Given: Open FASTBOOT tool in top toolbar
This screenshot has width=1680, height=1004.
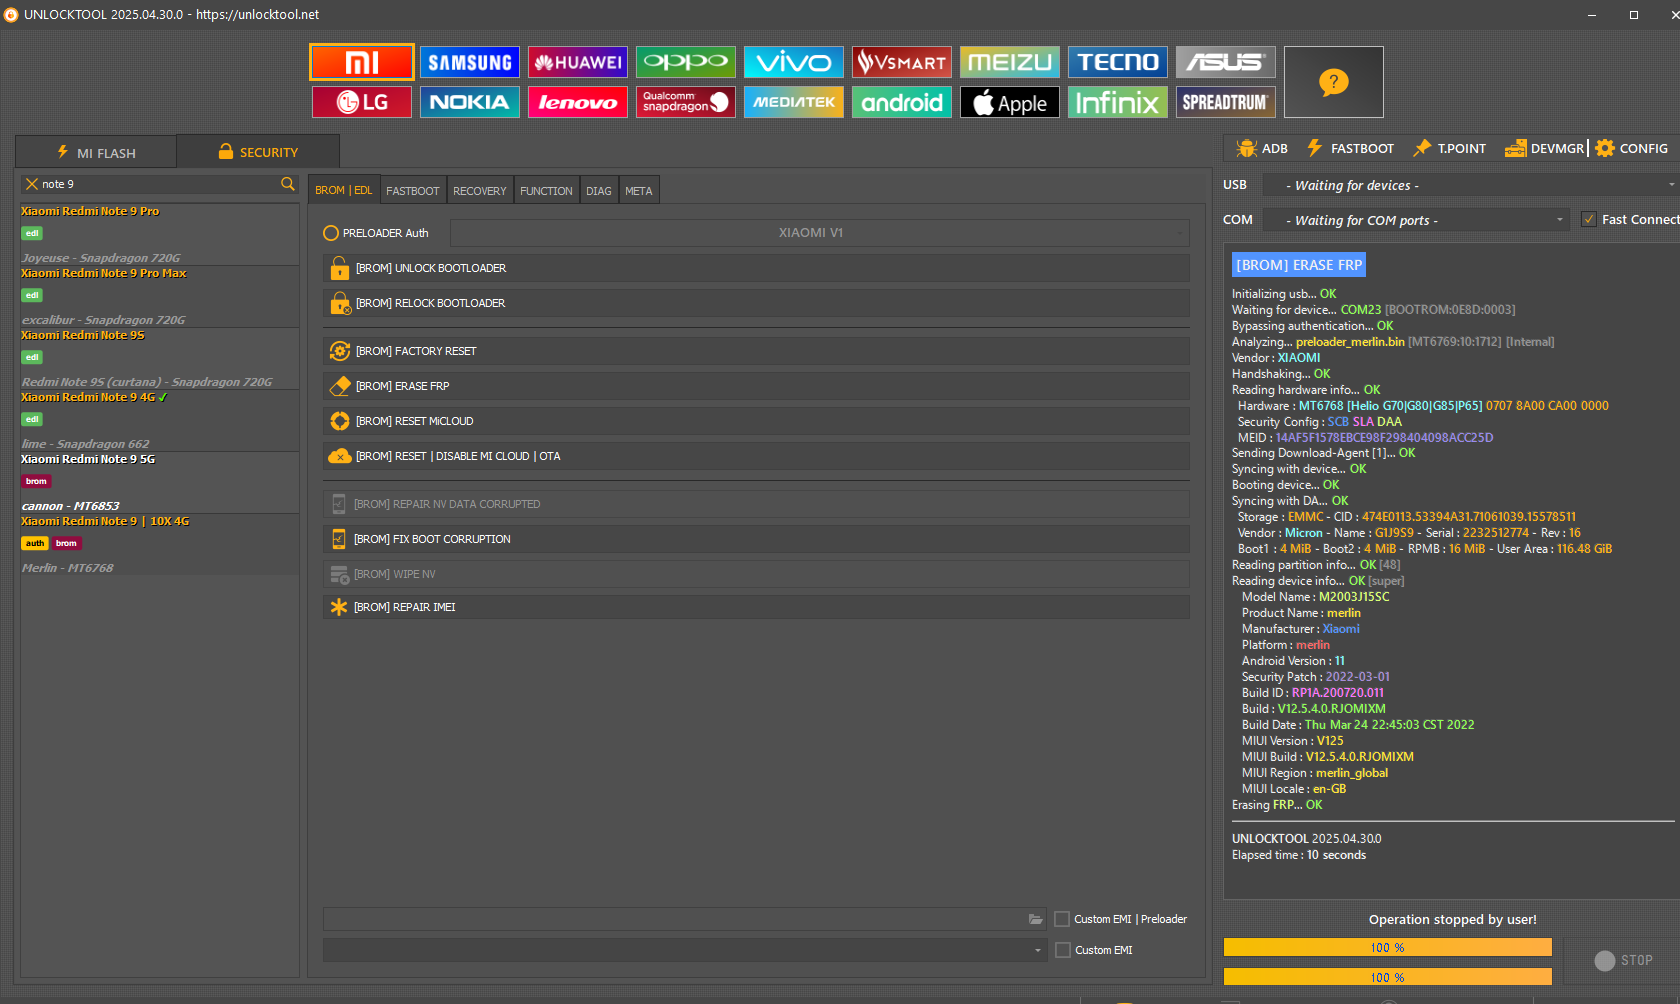Looking at the screenshot, I should 1350,148.
